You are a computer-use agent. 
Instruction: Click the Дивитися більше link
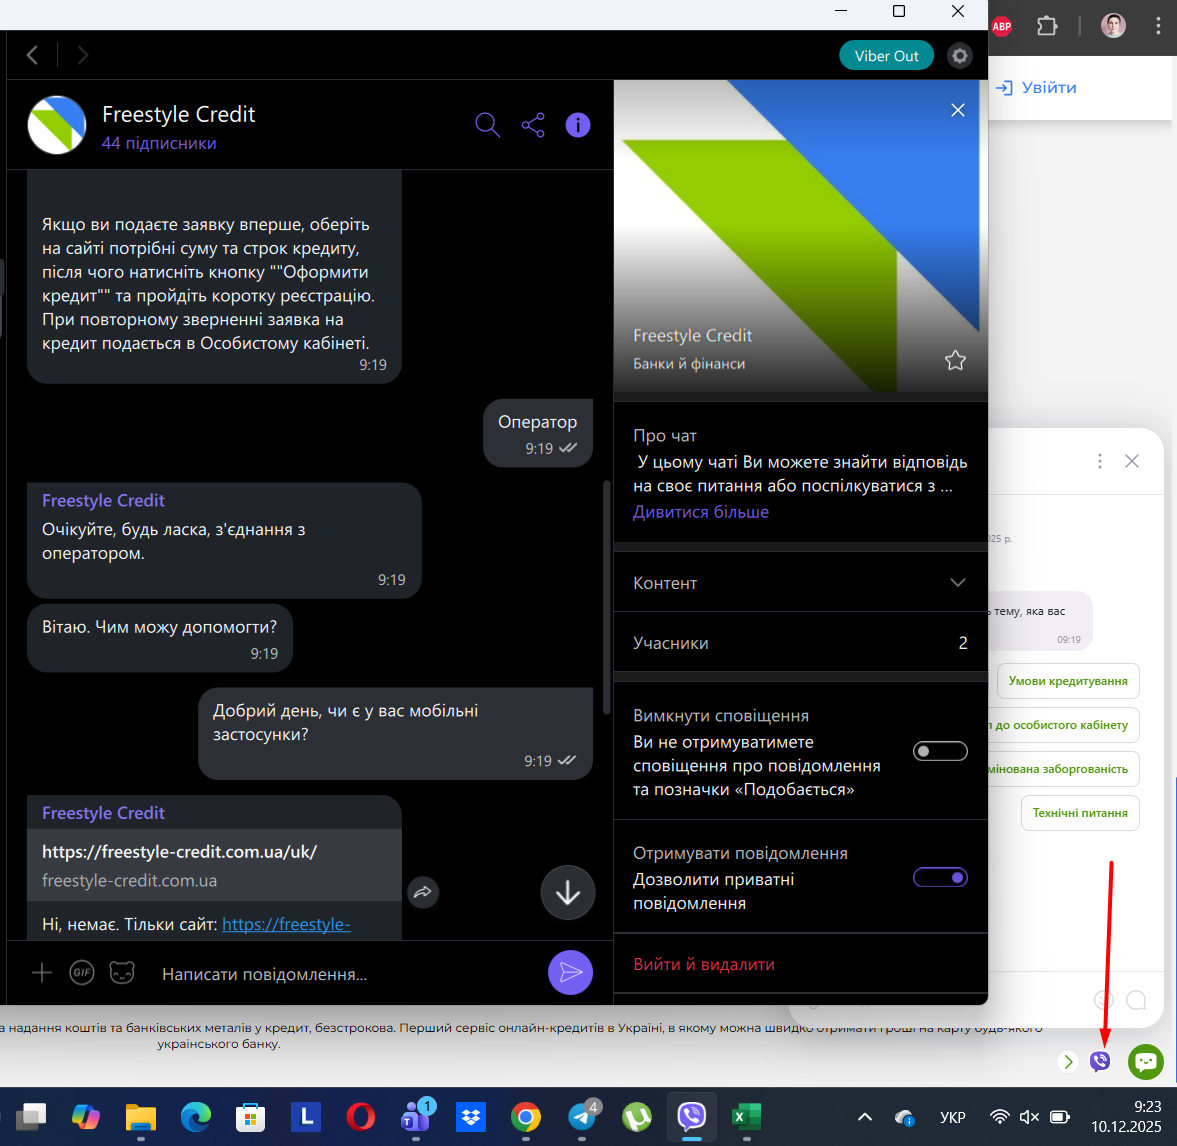click(x=700, y=512)
